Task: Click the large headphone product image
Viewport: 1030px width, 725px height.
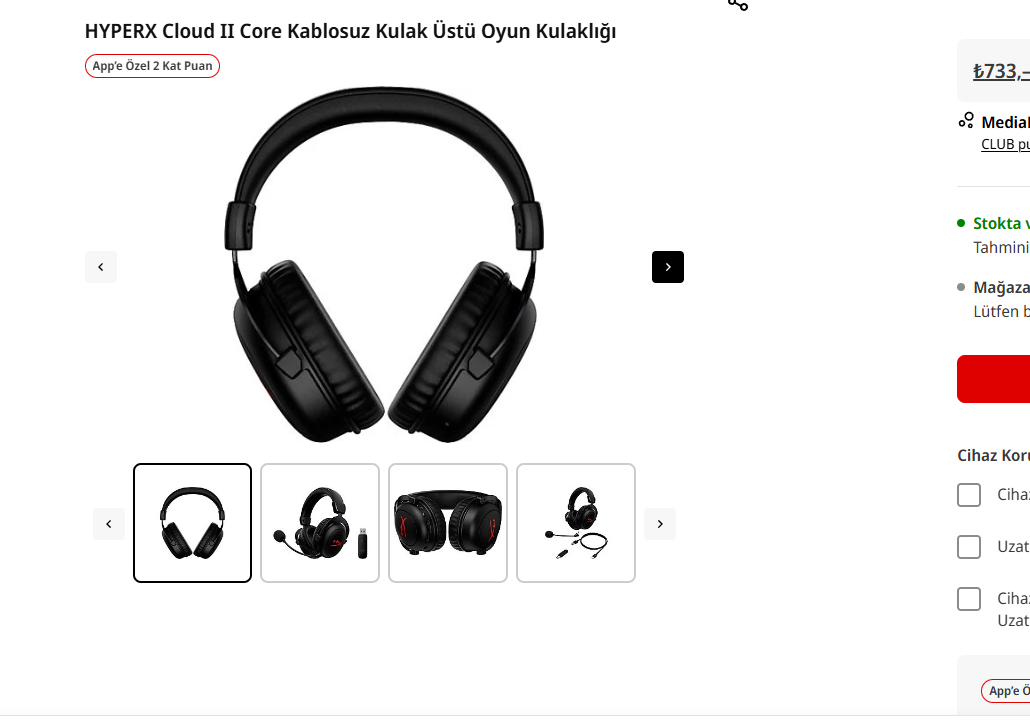Action: [384, 265]
